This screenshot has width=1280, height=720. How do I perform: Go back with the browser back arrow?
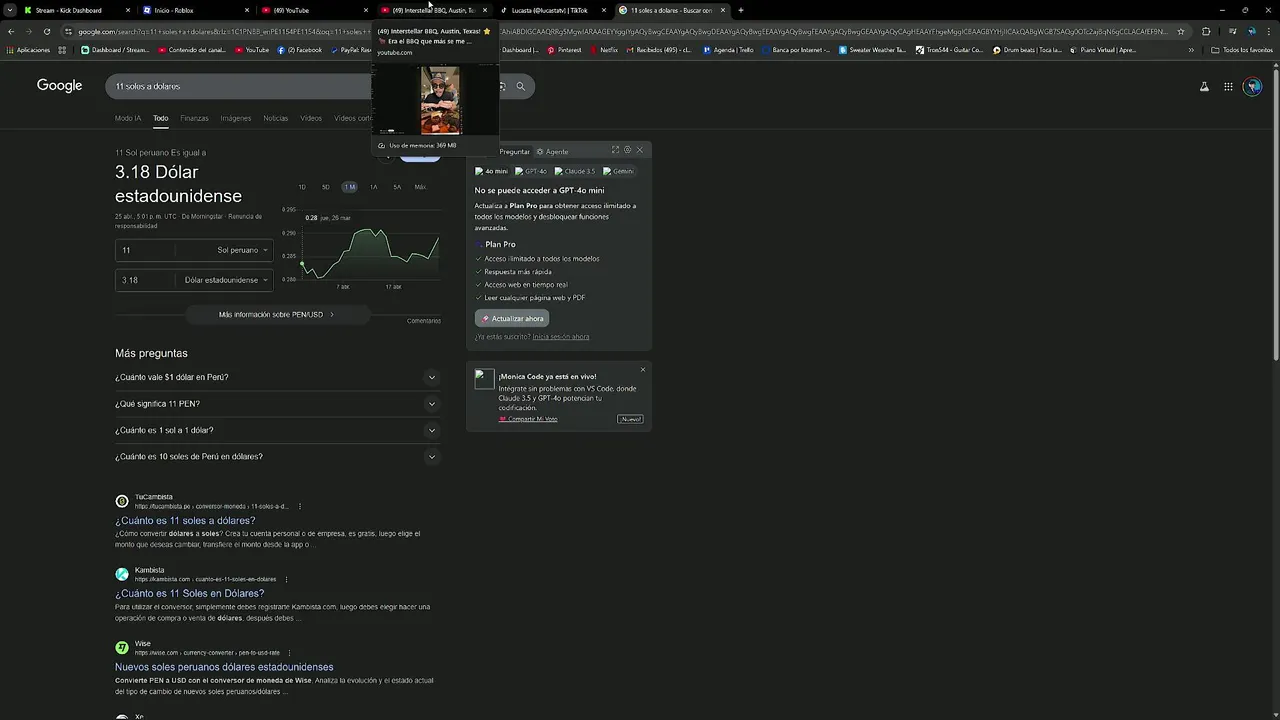(x=11, y=32)
